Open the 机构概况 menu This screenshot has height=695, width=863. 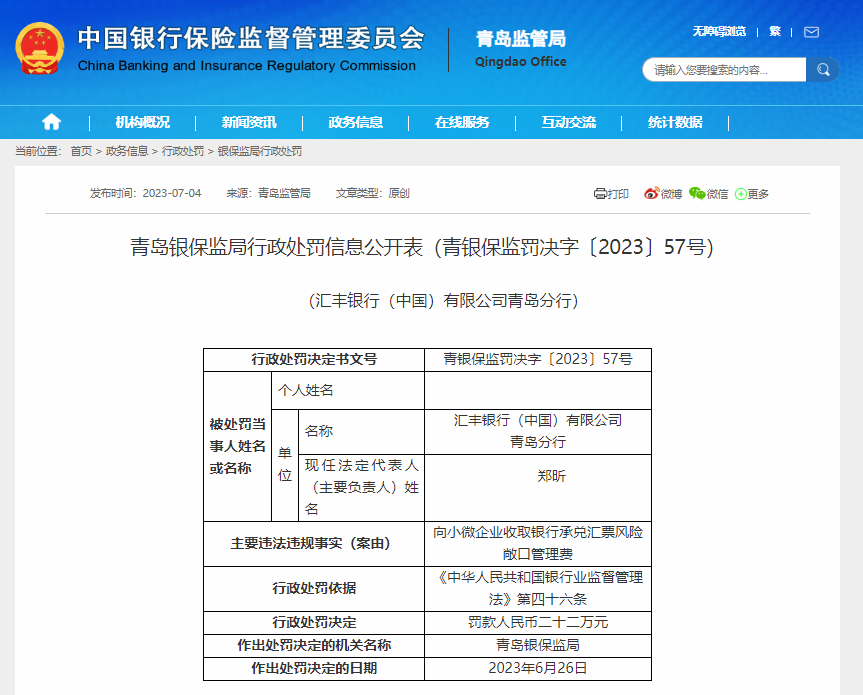(143, 122)
